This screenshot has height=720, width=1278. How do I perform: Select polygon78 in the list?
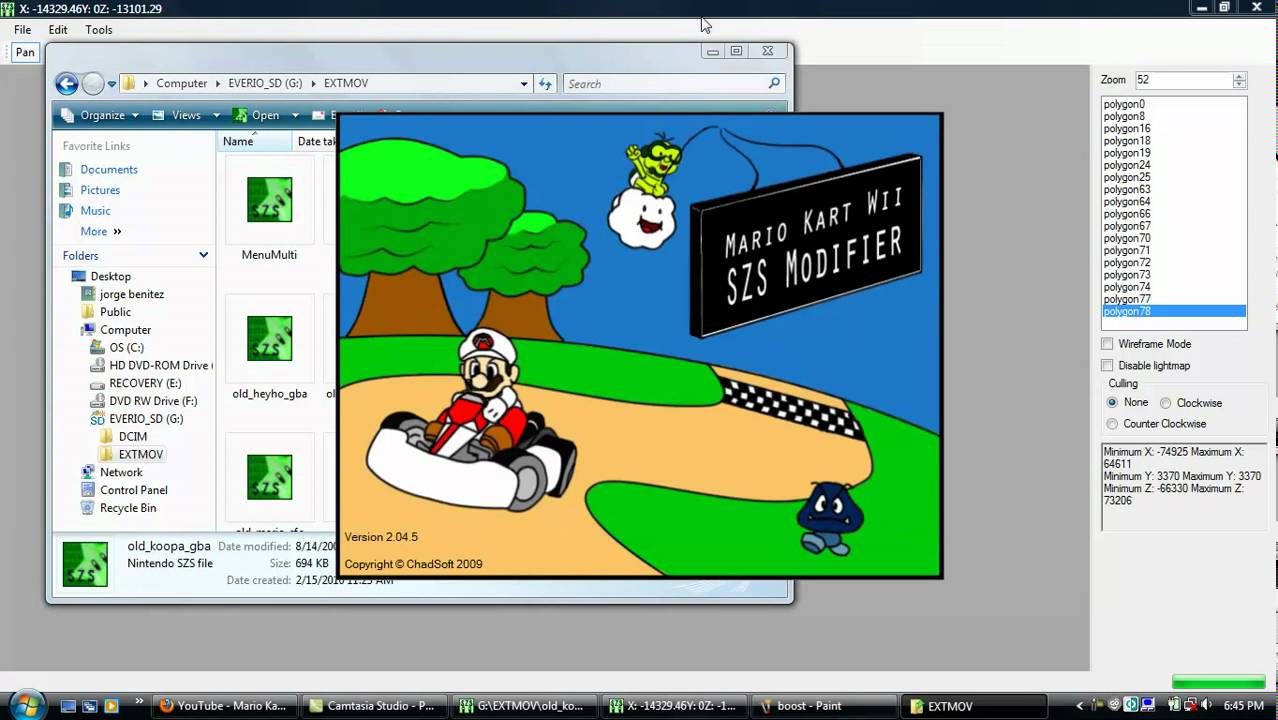(x=1174, y=312)
